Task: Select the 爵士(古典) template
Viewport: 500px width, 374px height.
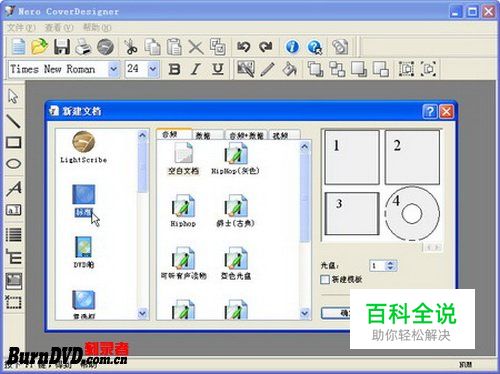Action: [x=236, y=211]
